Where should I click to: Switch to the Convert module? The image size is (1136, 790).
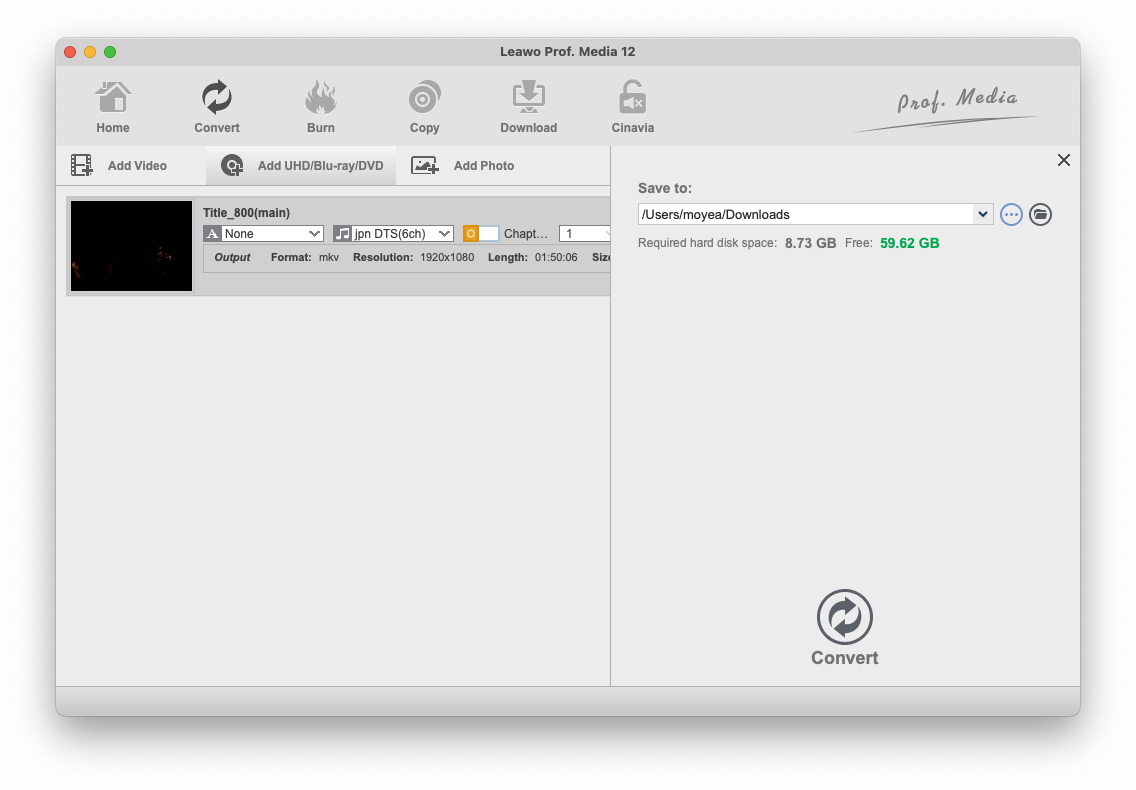coord(217,107)
